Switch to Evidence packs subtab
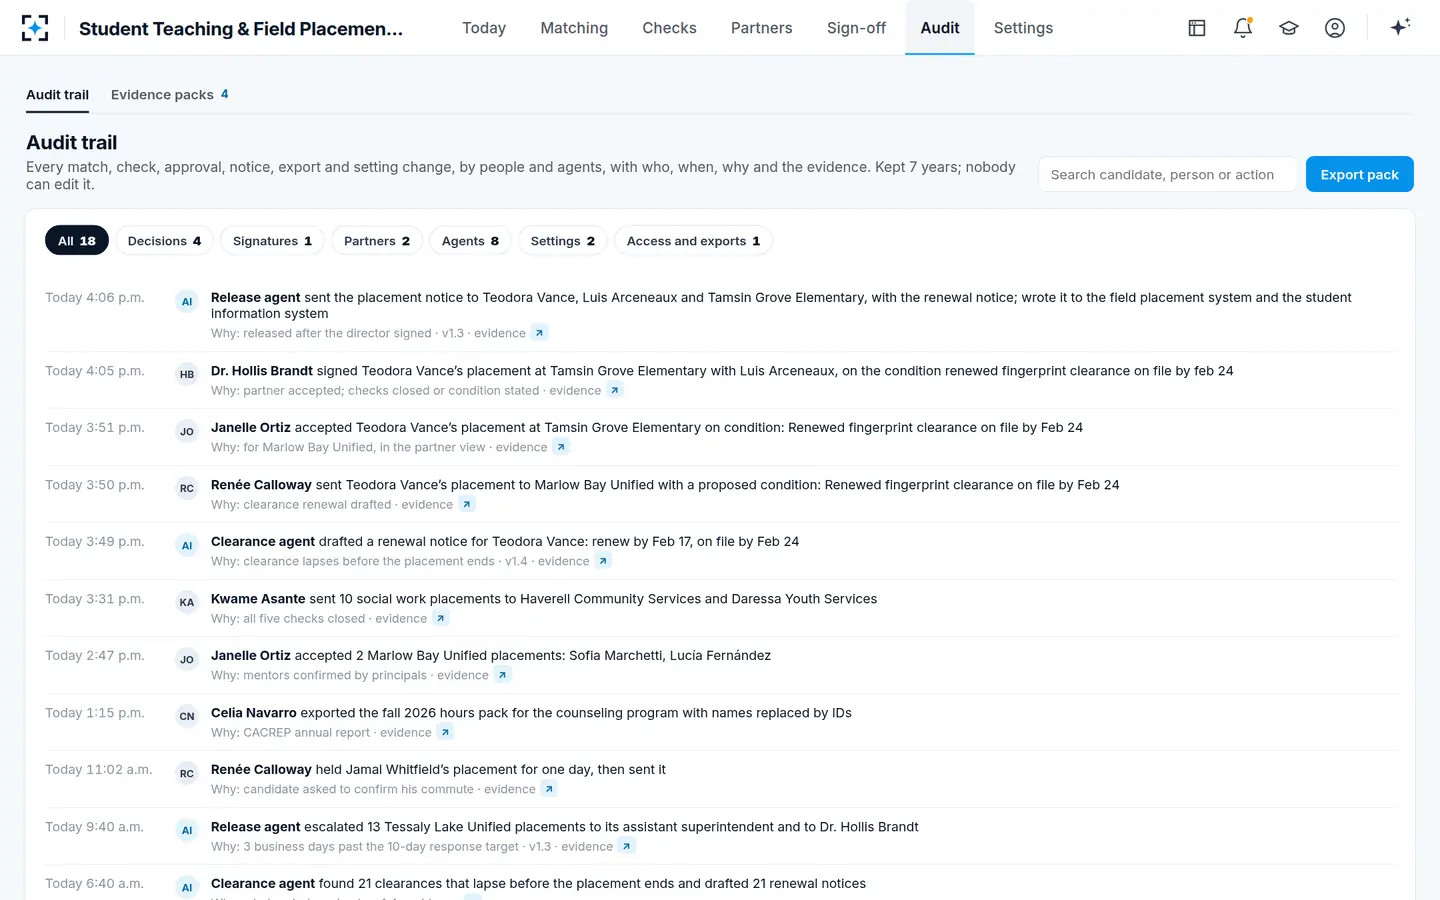1440x900 pixels. pos(170,95)
